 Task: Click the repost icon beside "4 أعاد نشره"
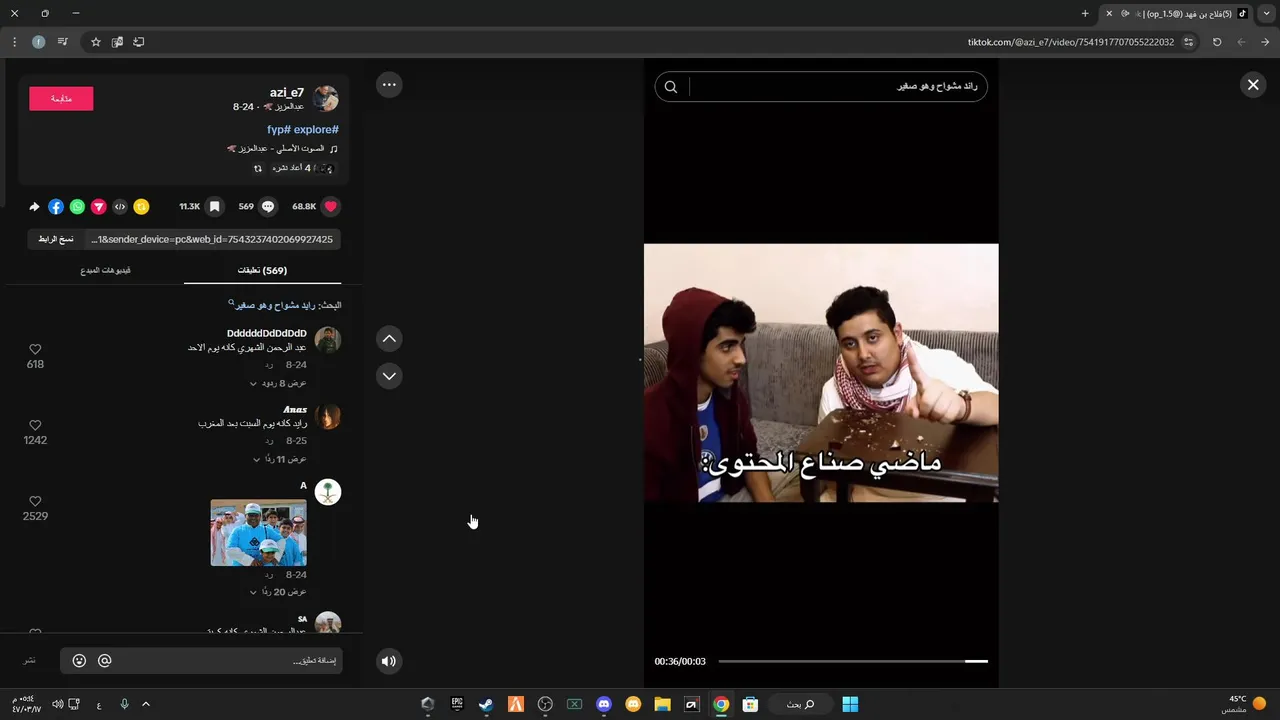tap(258, 168)
